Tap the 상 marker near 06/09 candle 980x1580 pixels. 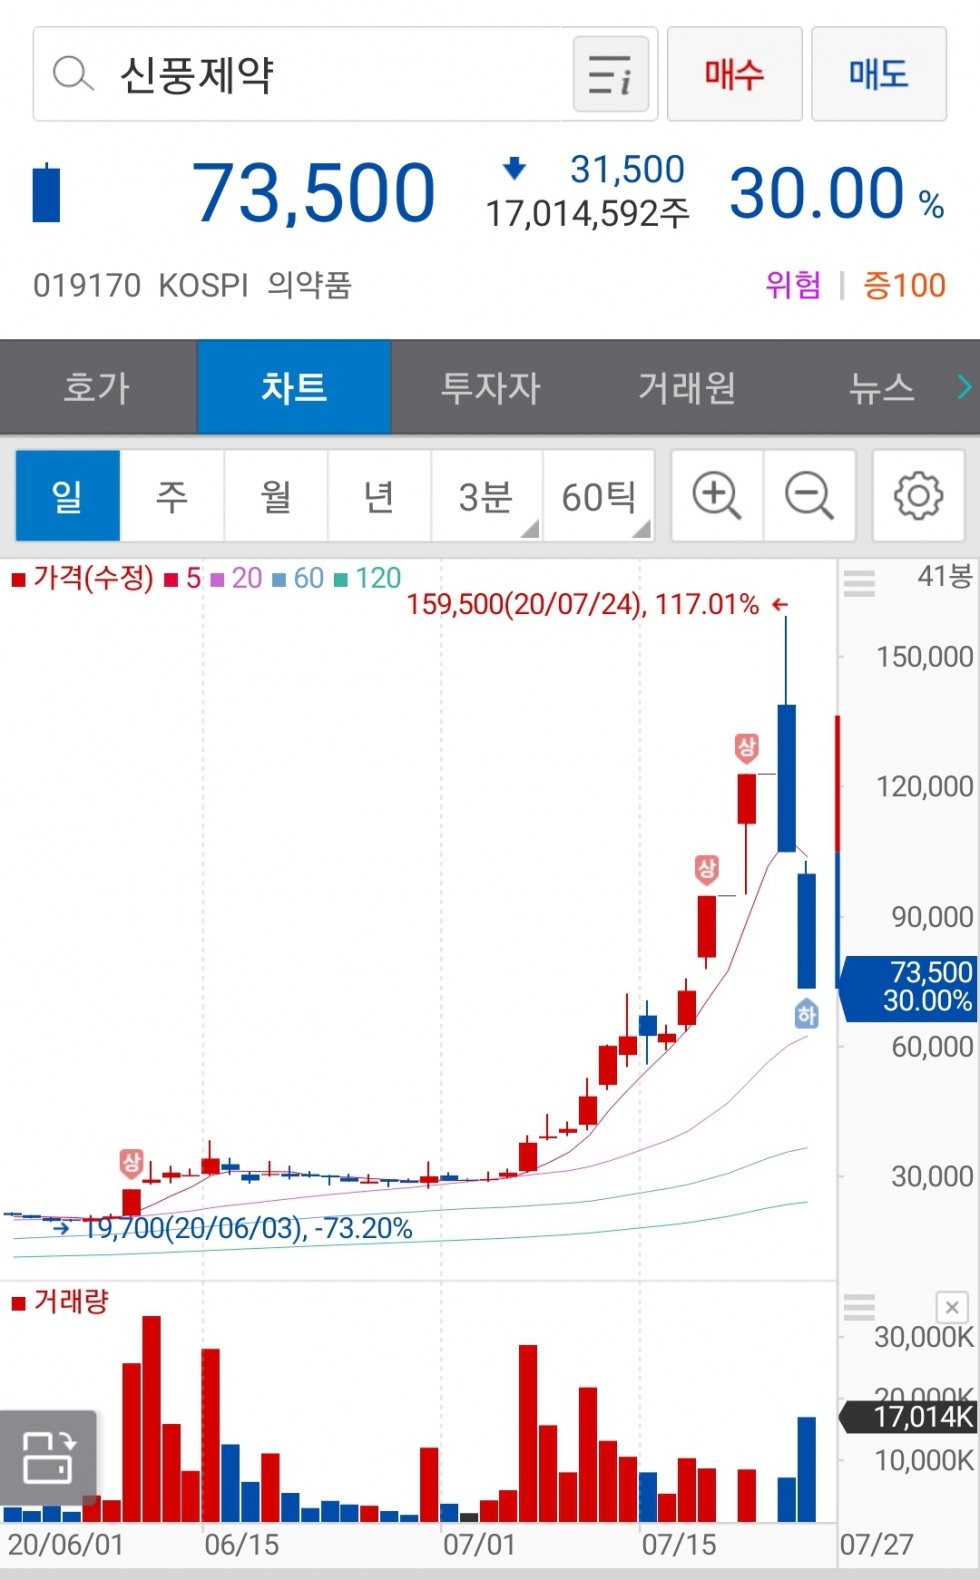pyautogui.click(x=131, y=1164)
